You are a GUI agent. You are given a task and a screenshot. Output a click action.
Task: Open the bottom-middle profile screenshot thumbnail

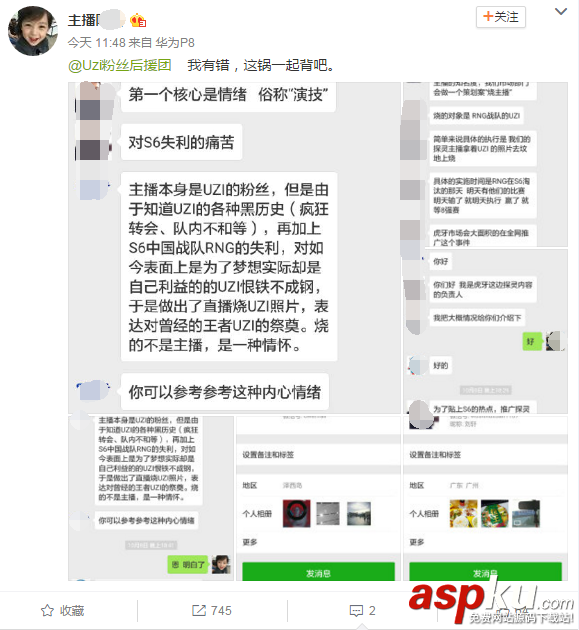(318, 498)
